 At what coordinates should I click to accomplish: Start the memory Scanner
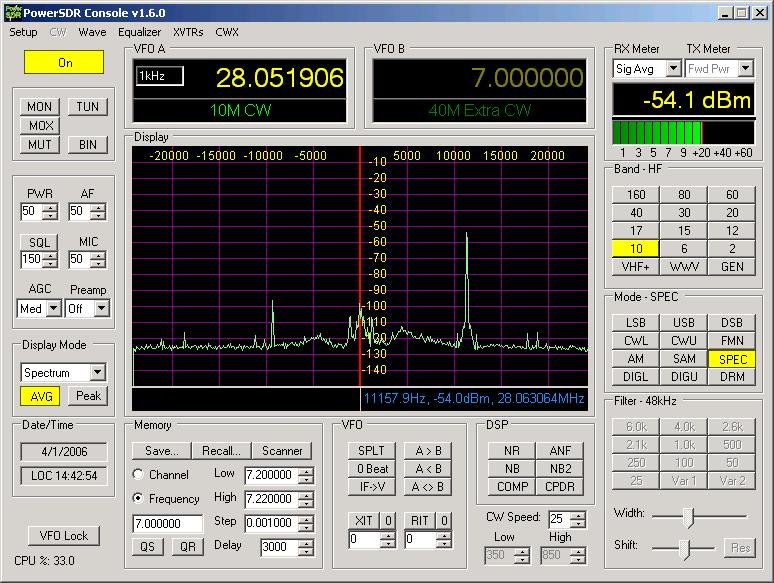tap(281, 451)
